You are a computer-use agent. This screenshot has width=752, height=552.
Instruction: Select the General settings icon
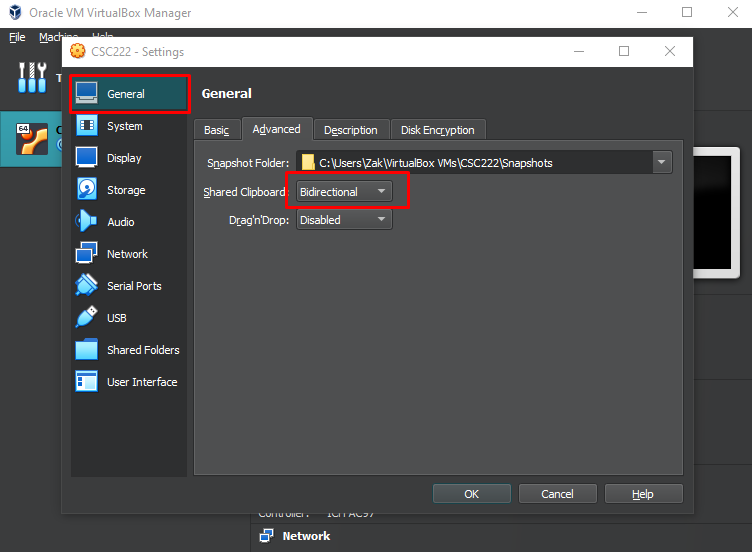pos(88,94)
